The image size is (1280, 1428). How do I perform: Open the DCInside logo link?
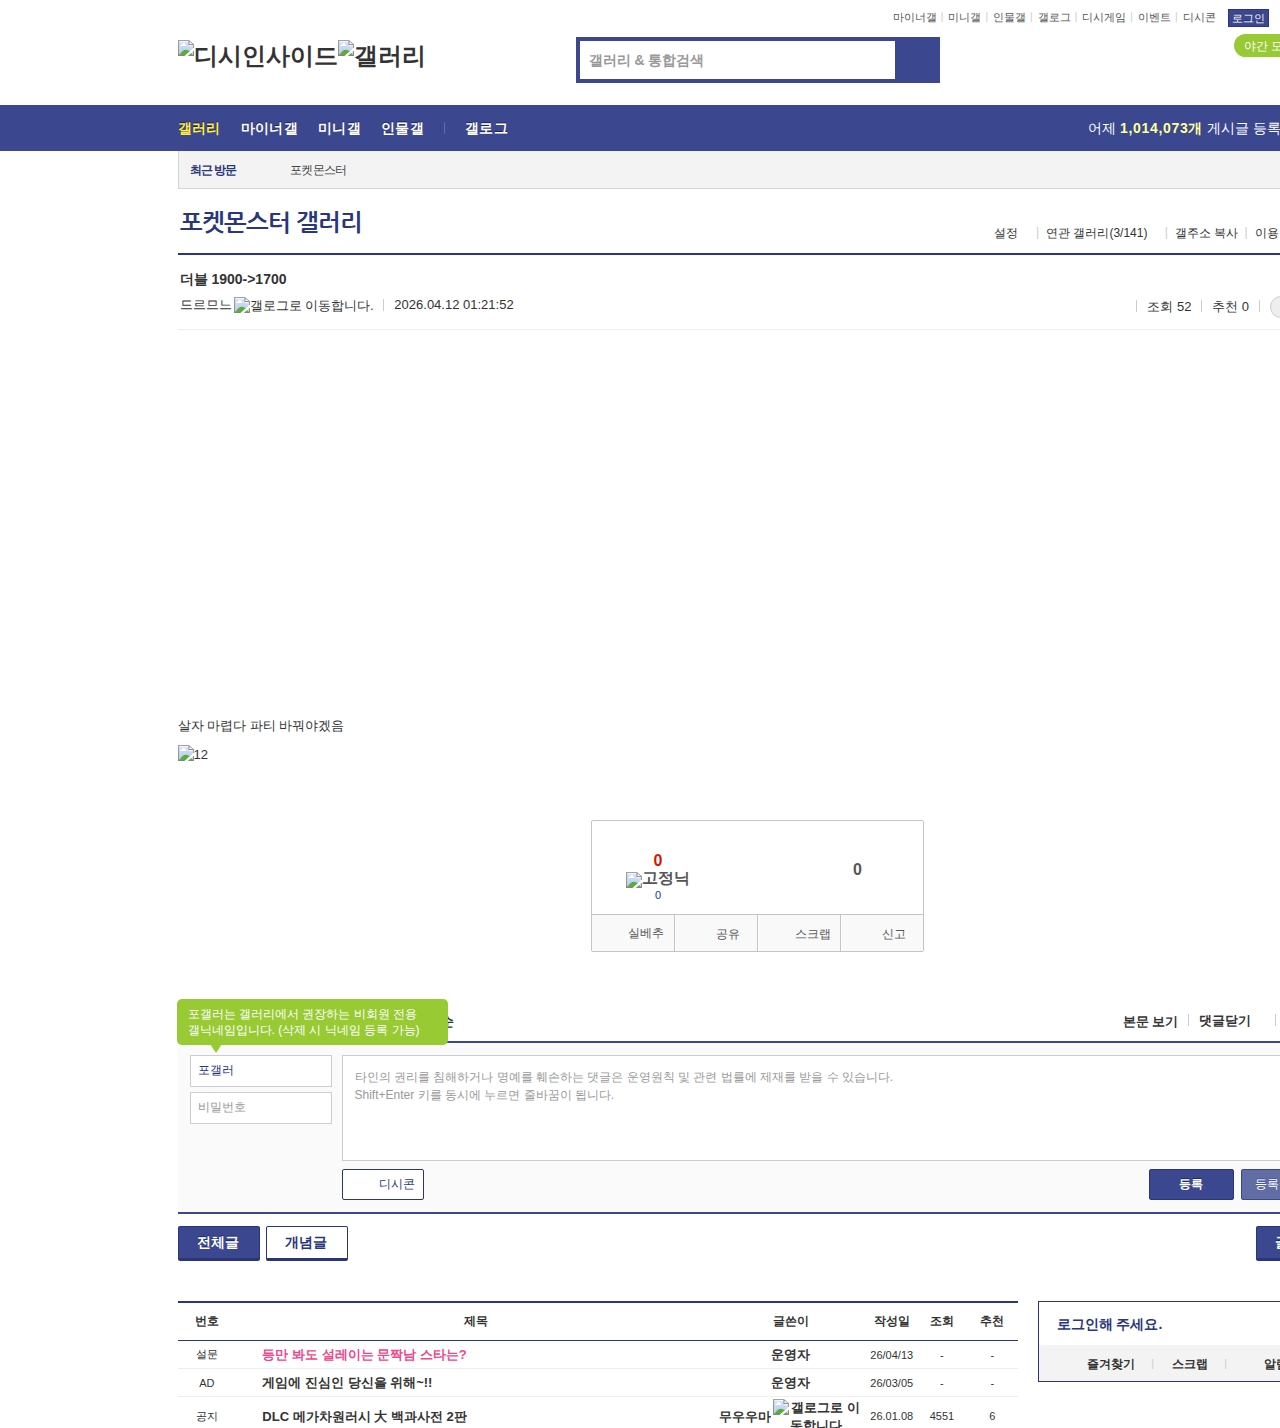258,55
